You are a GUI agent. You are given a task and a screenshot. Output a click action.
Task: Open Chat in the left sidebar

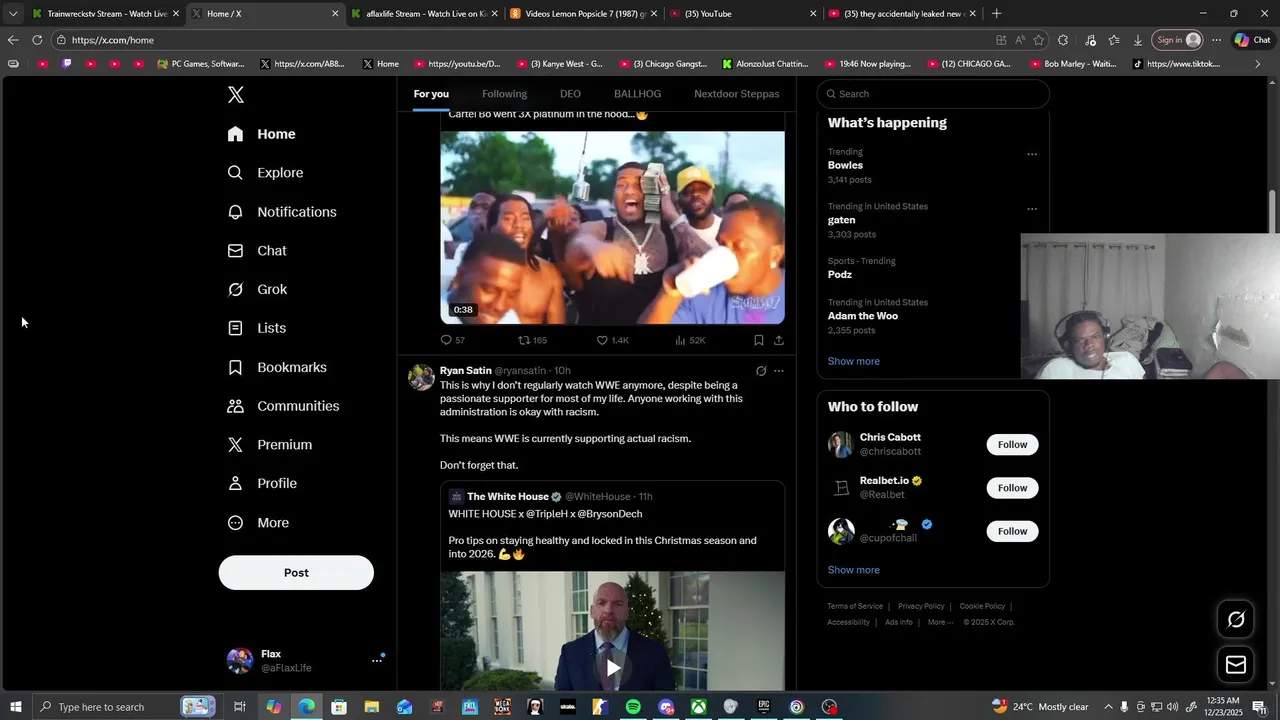point(257,251)
